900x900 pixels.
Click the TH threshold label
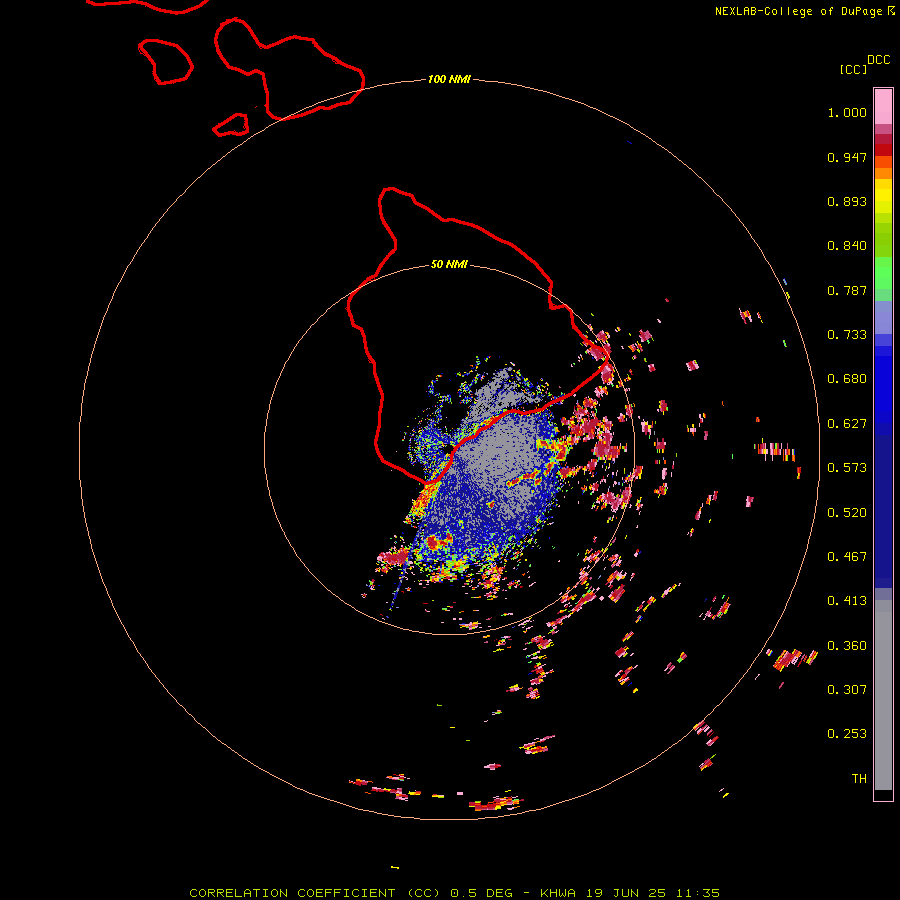(x=859, y=779)
